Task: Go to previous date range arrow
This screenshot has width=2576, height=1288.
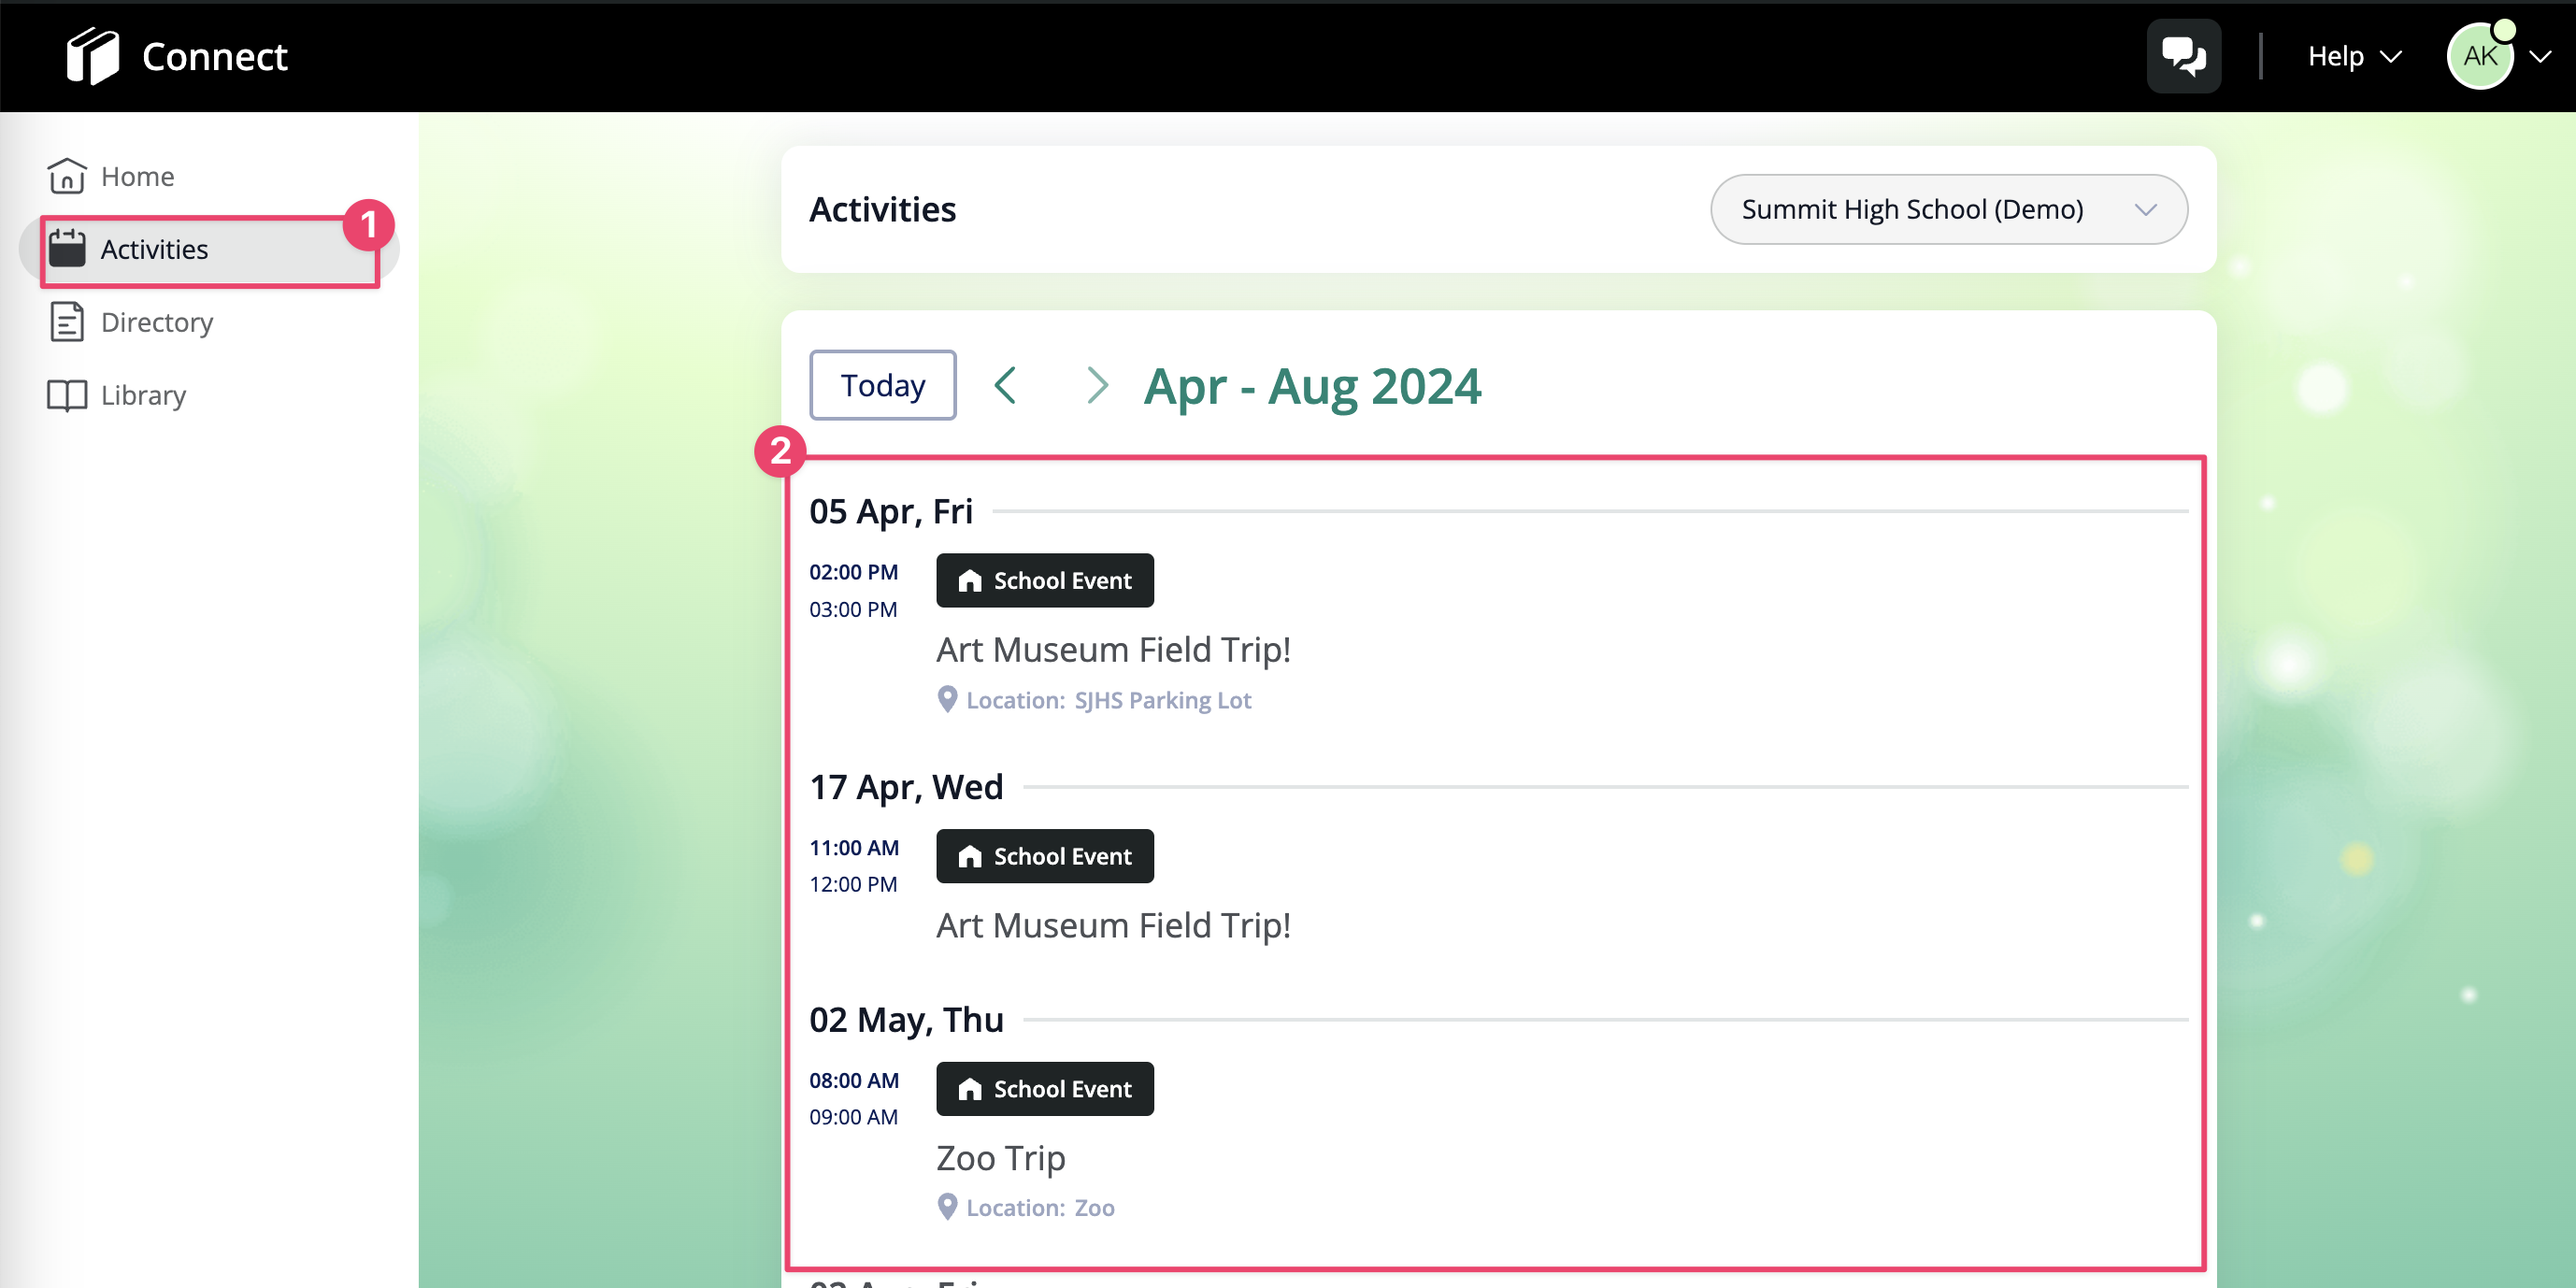Action: pos(1006,385)
